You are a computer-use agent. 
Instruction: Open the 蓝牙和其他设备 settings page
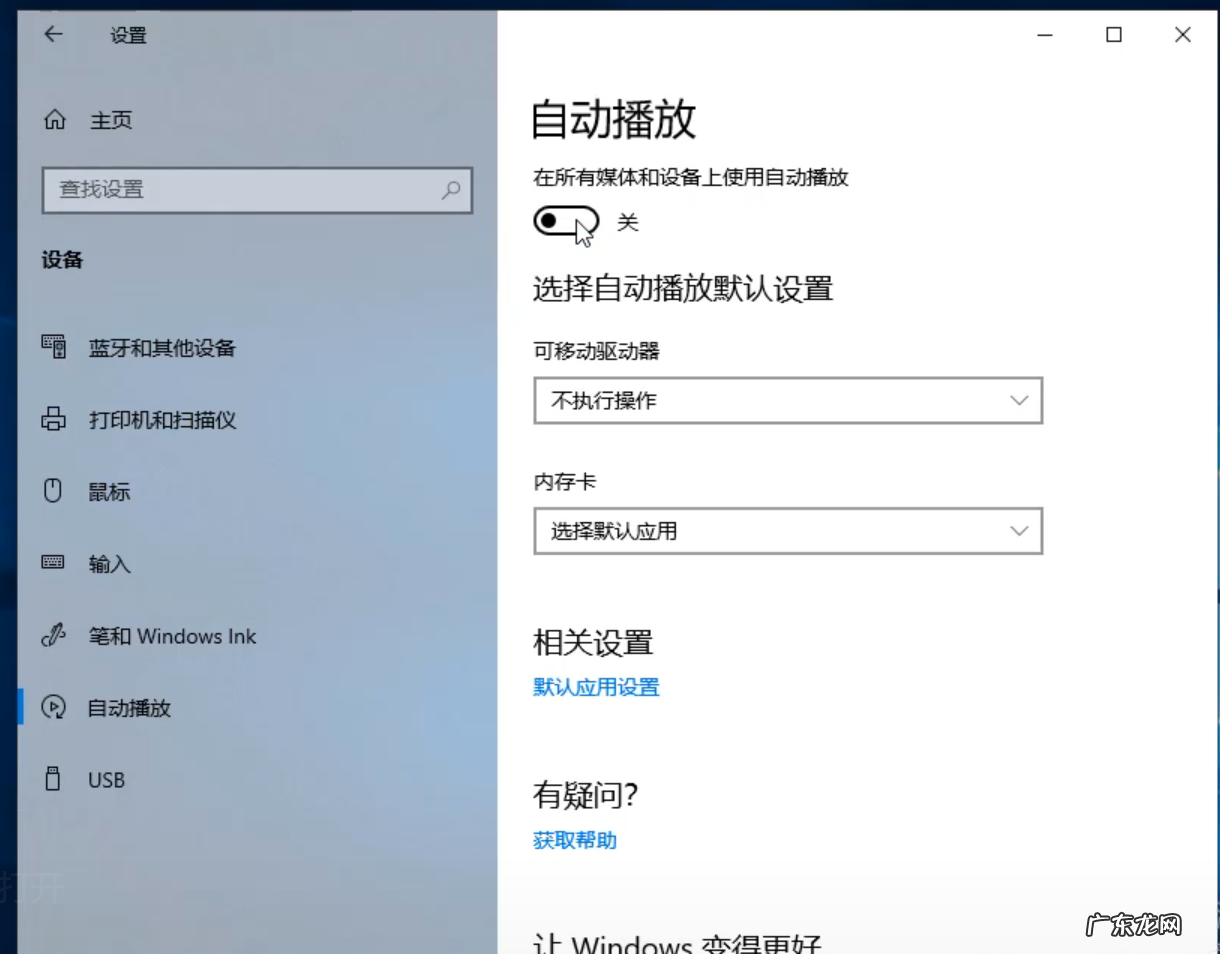point(160,348)
